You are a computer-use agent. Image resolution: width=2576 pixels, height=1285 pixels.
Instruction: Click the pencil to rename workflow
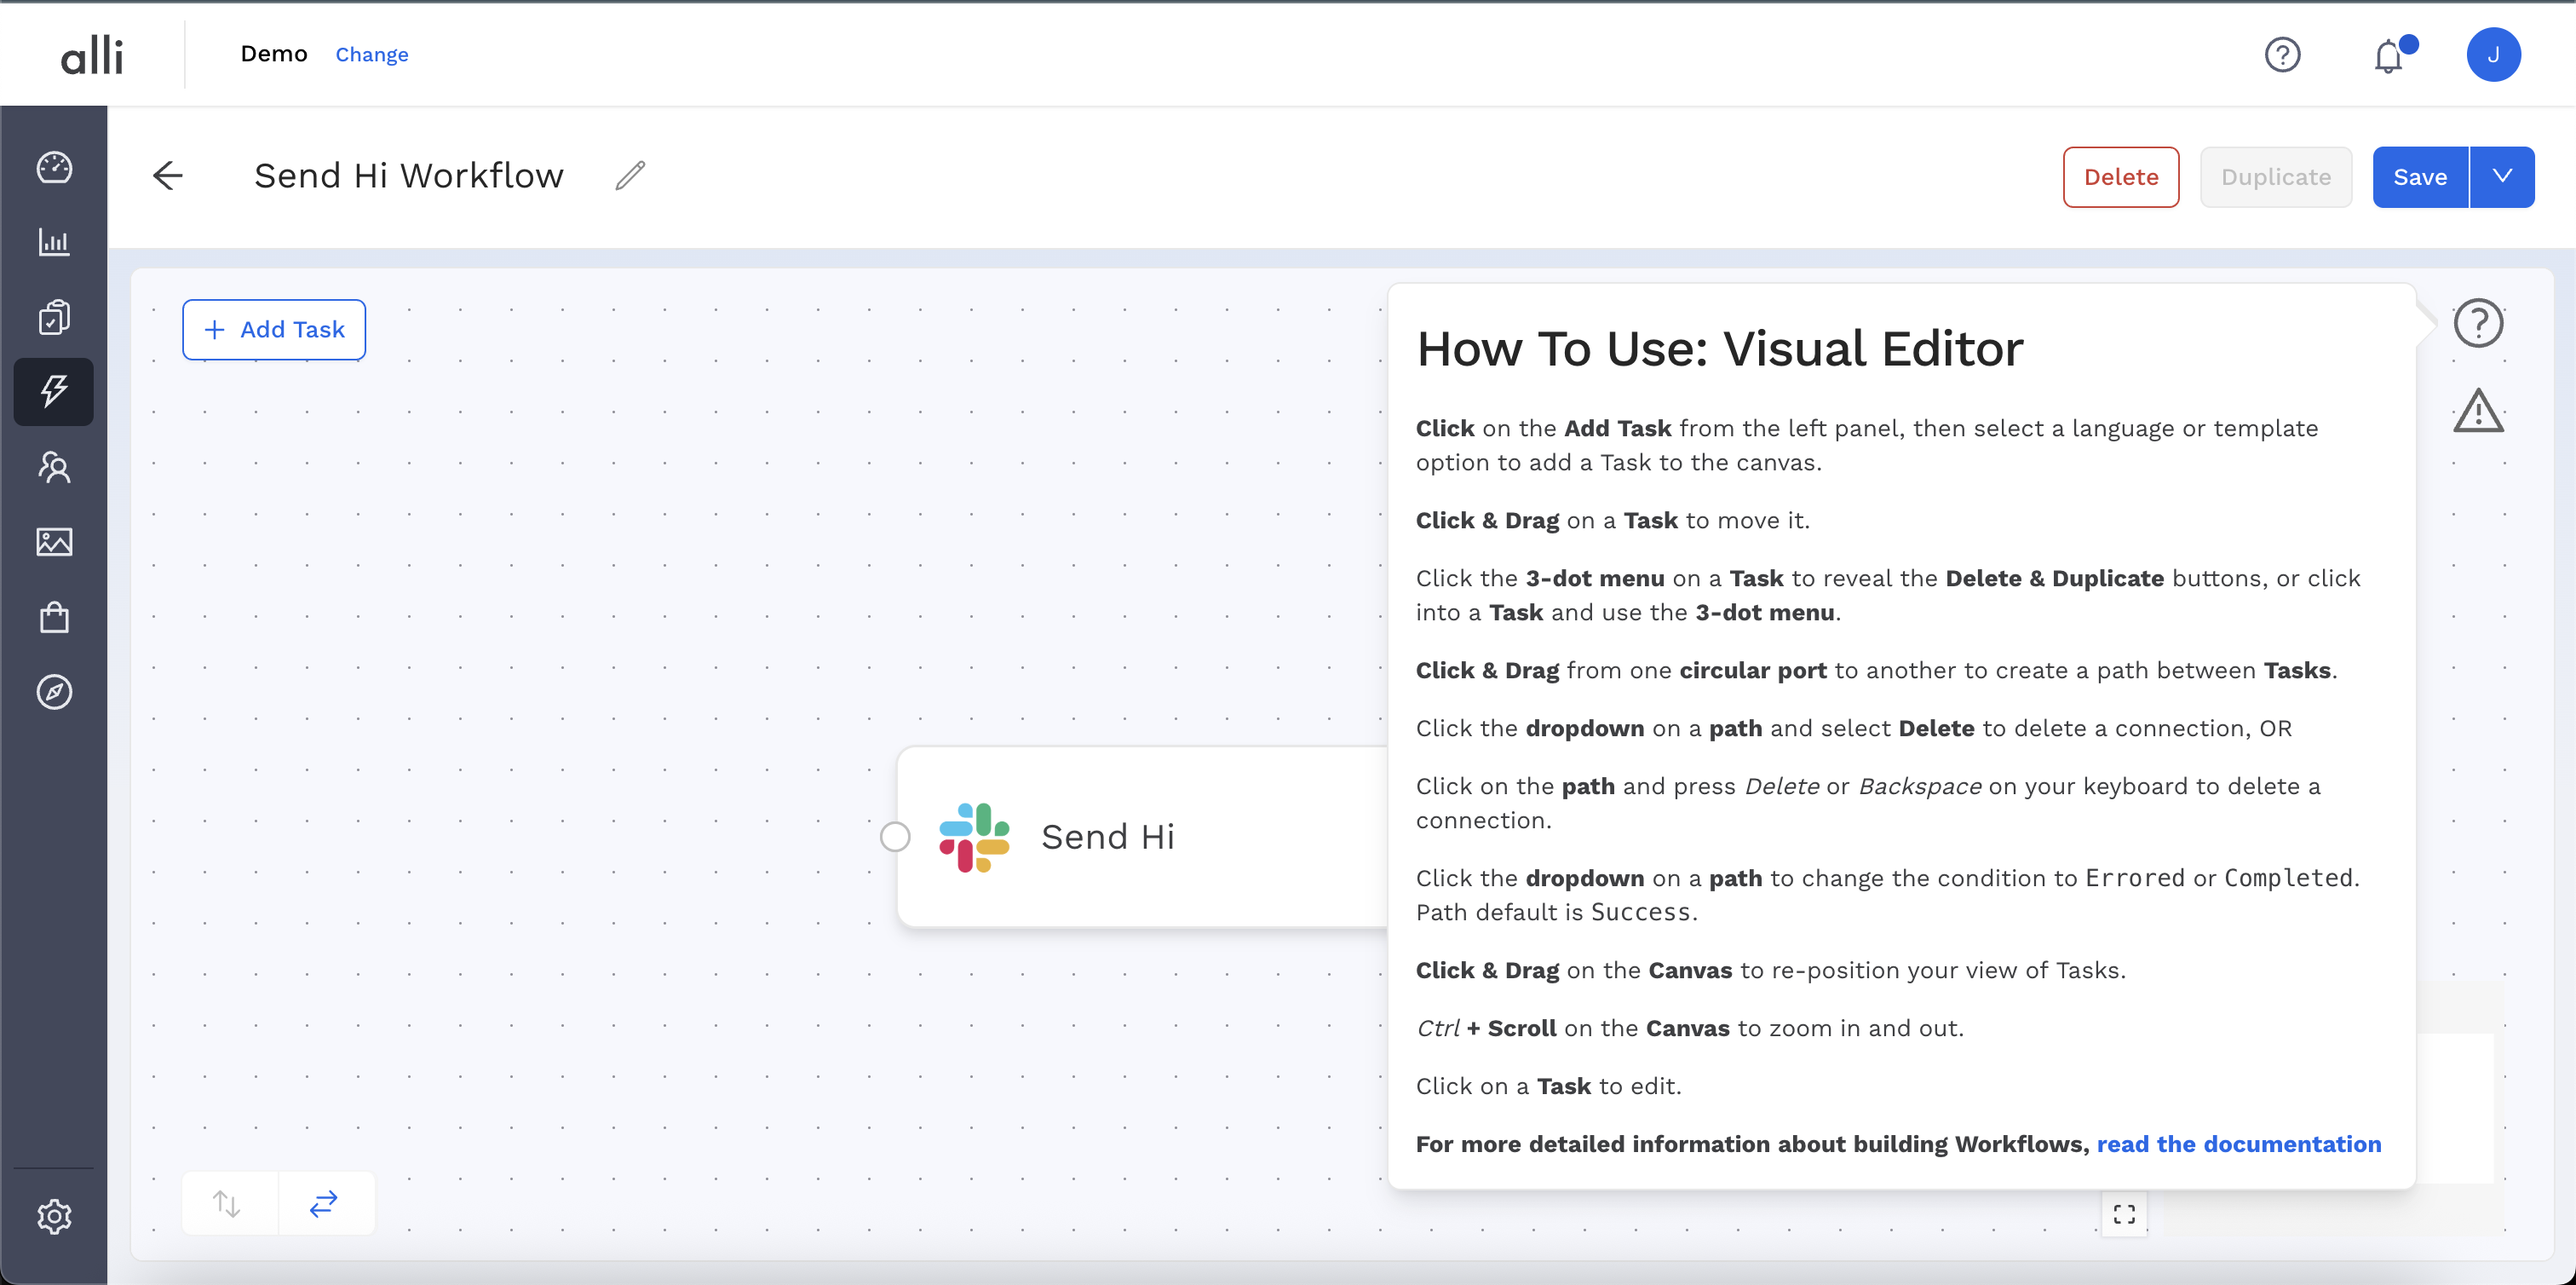pos(630,176)
